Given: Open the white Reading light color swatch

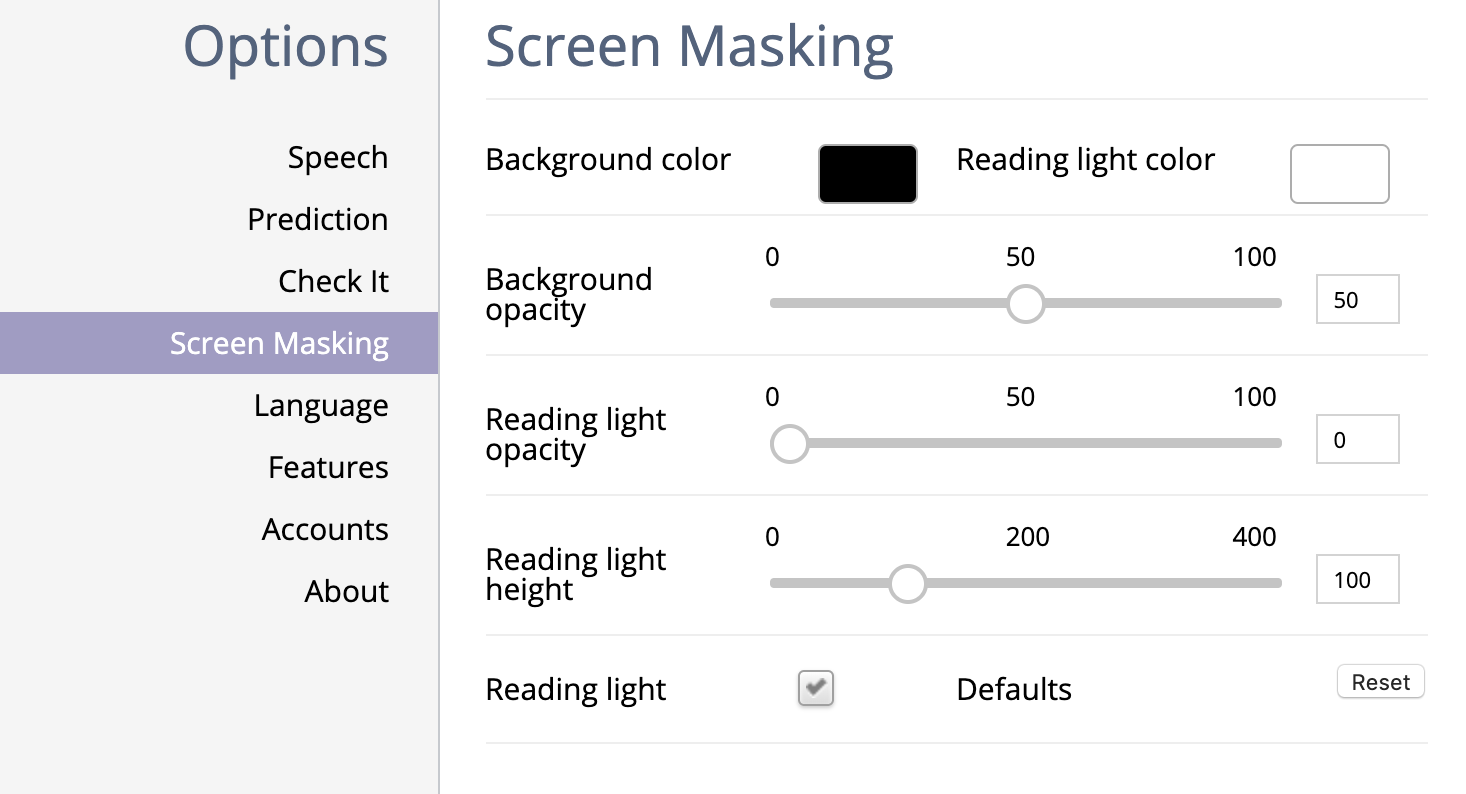Looking at the screenshot, I should [x=1339, y=174].
